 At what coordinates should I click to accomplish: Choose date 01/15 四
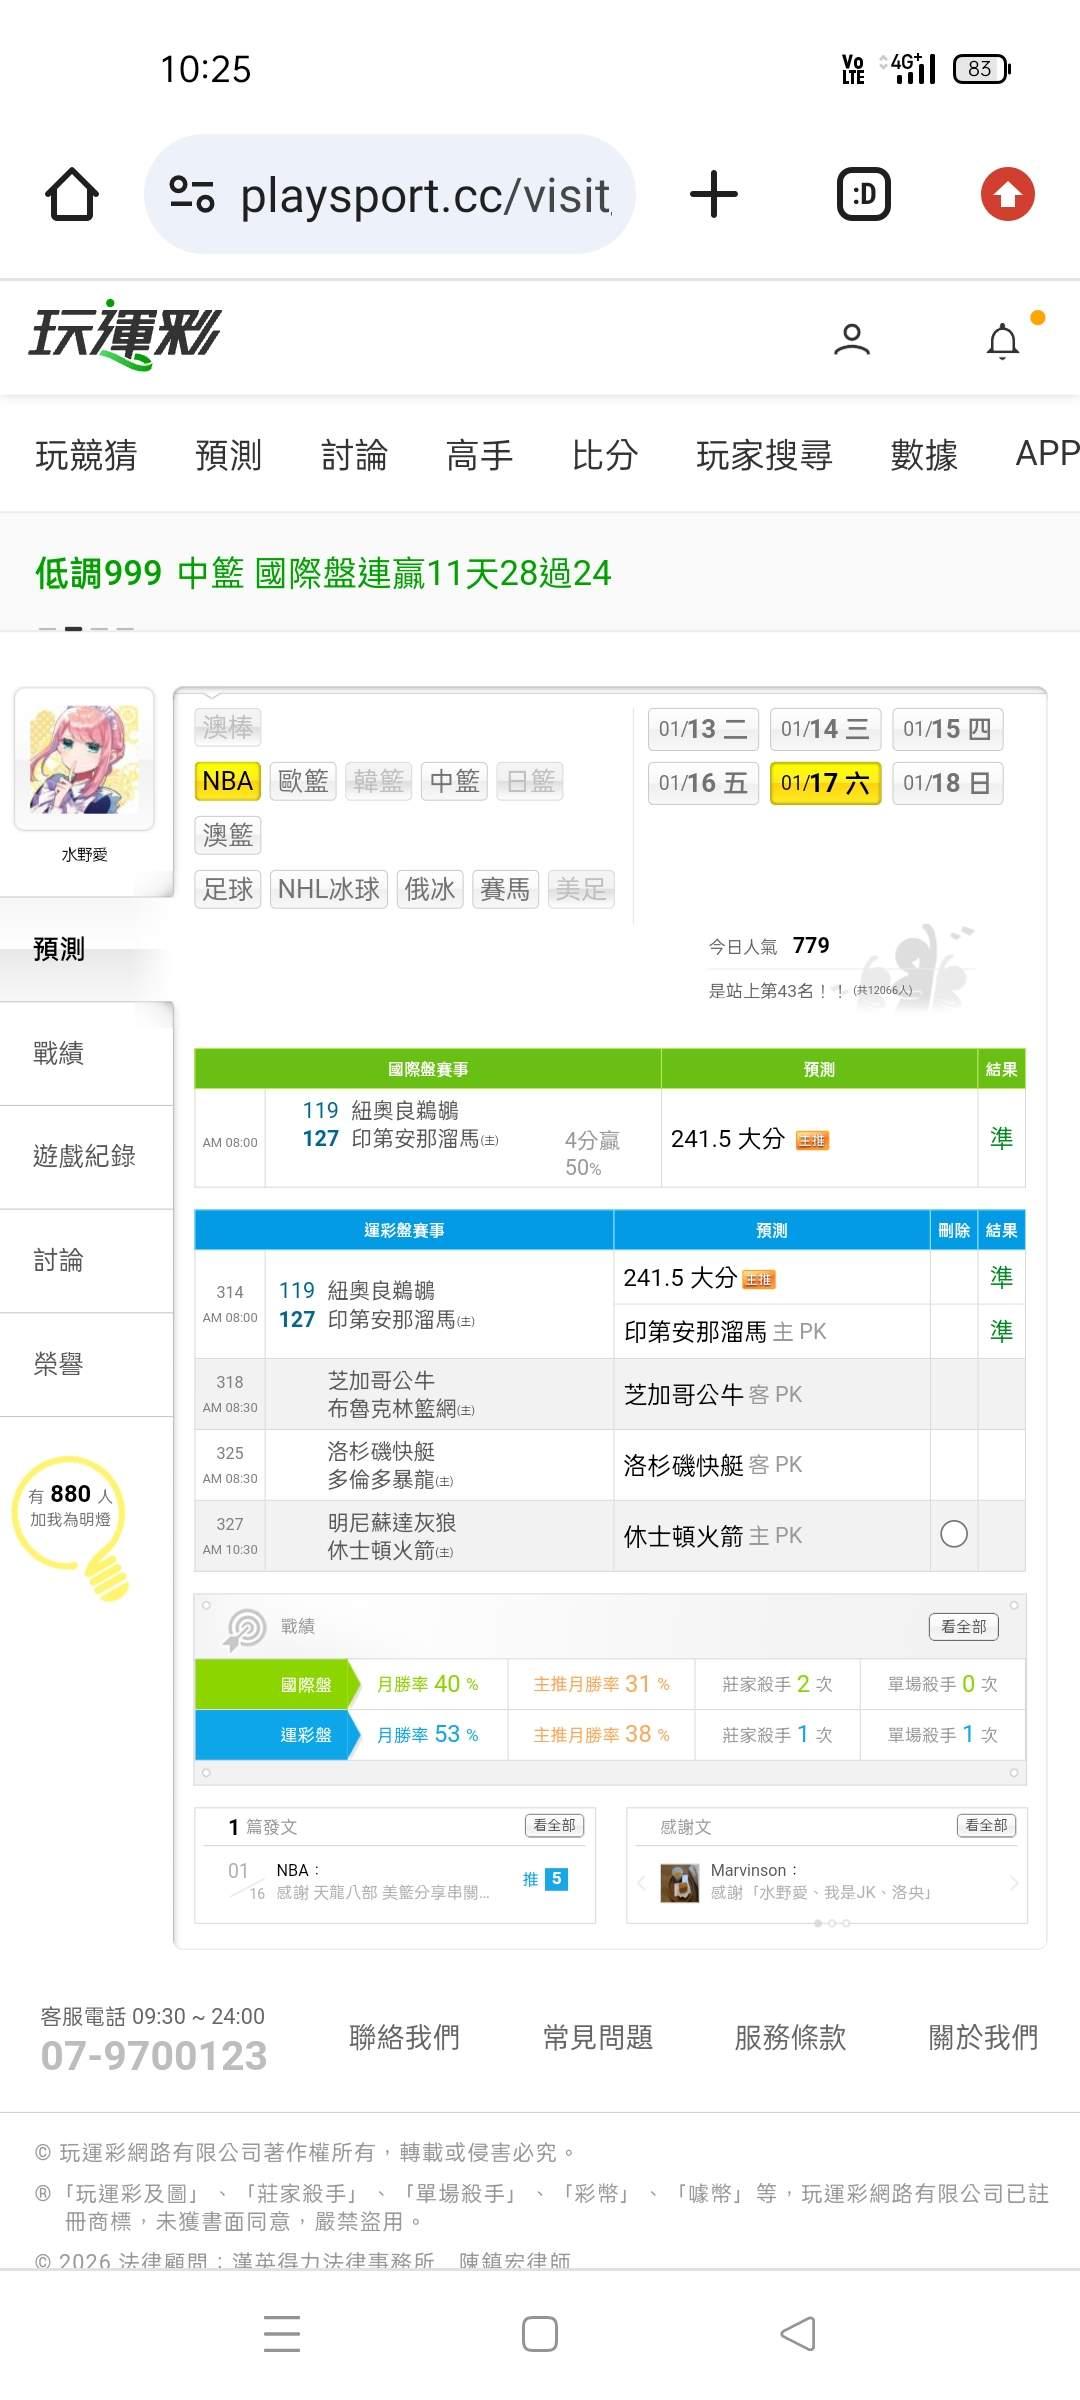coord(947,729)
